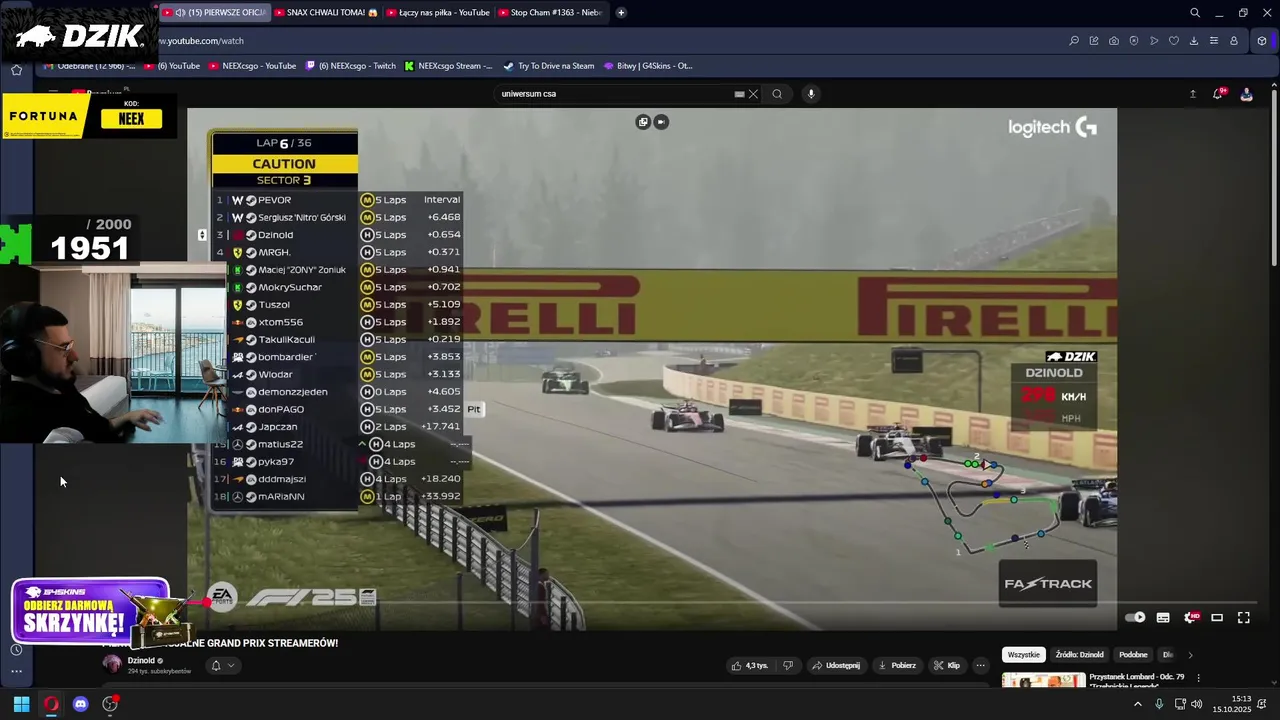Click the OBS icon in taskbar

[x=110, y=704]
